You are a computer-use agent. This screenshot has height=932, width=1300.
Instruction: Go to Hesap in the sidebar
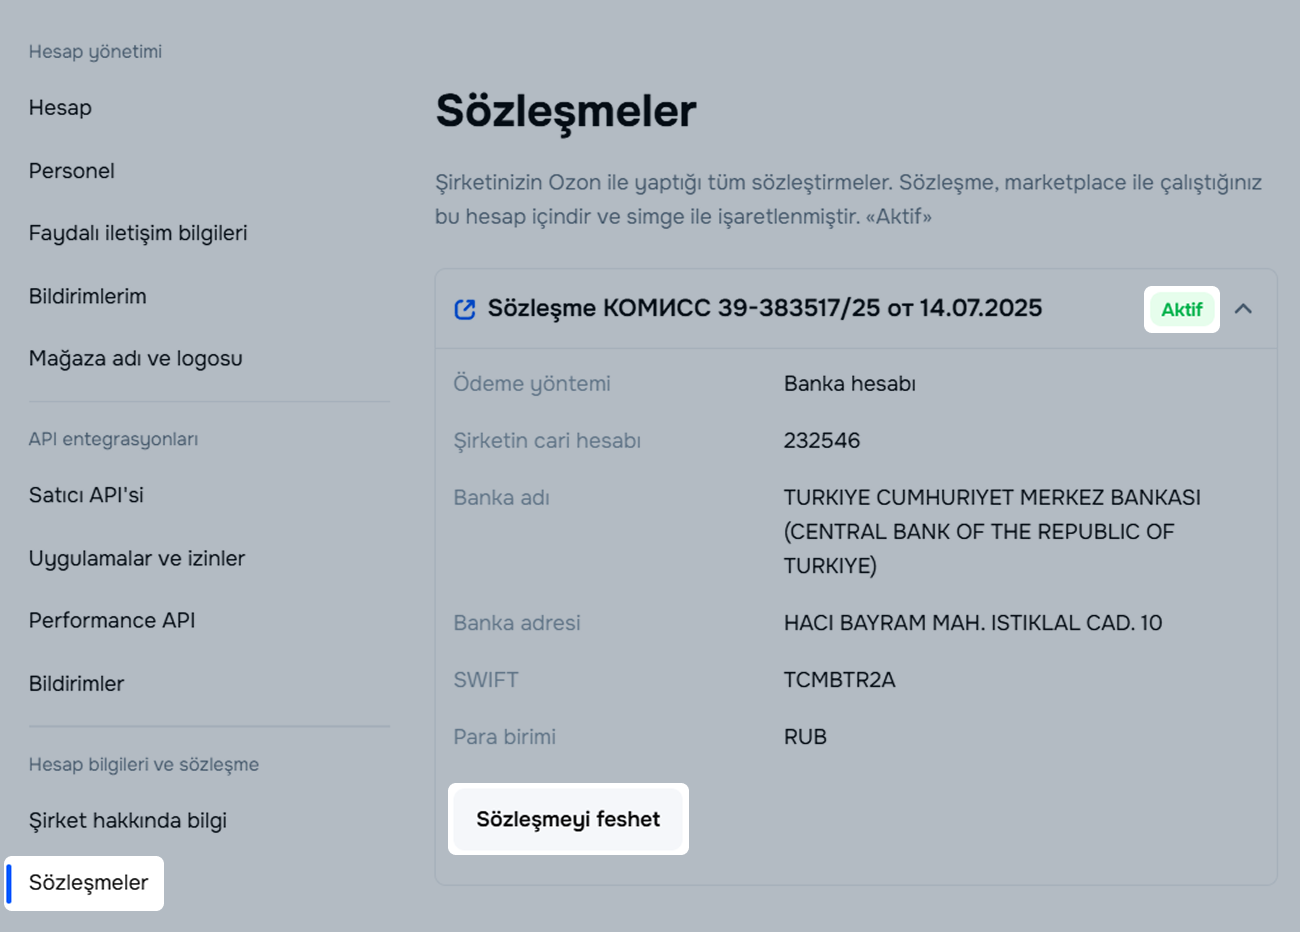pyautogui.click(x=60, y=108)
